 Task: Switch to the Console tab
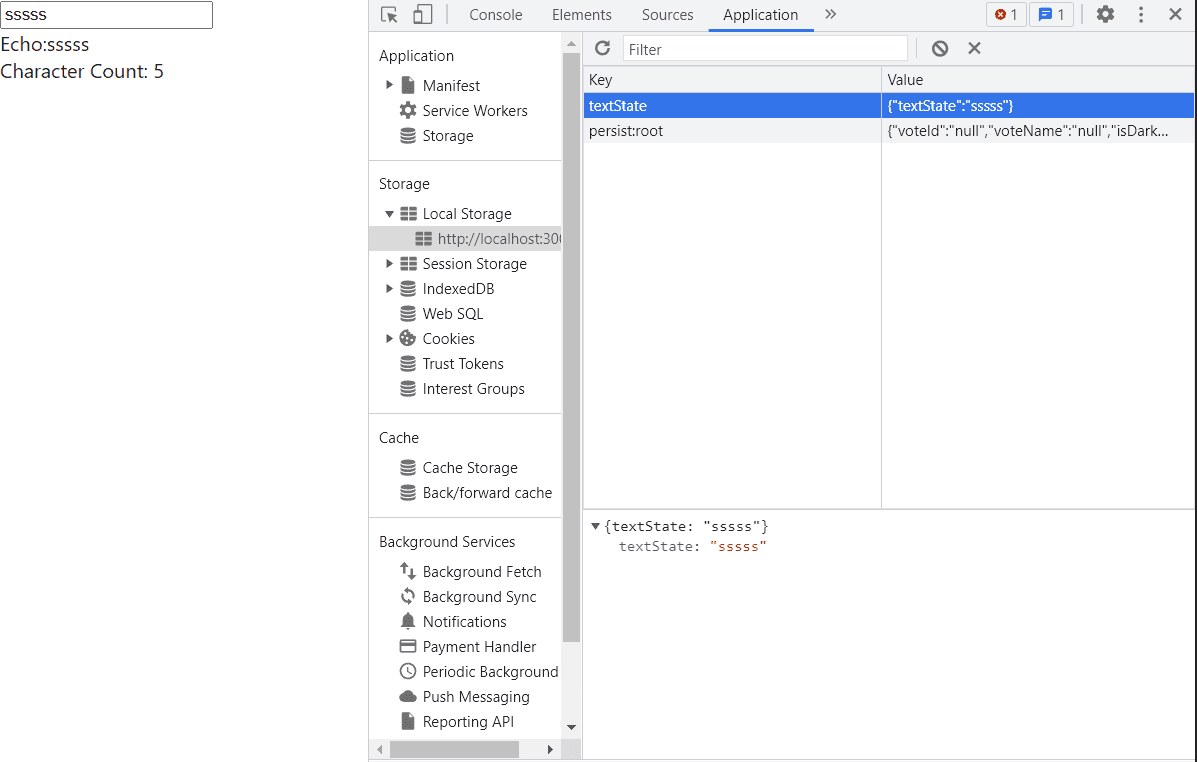496,15
